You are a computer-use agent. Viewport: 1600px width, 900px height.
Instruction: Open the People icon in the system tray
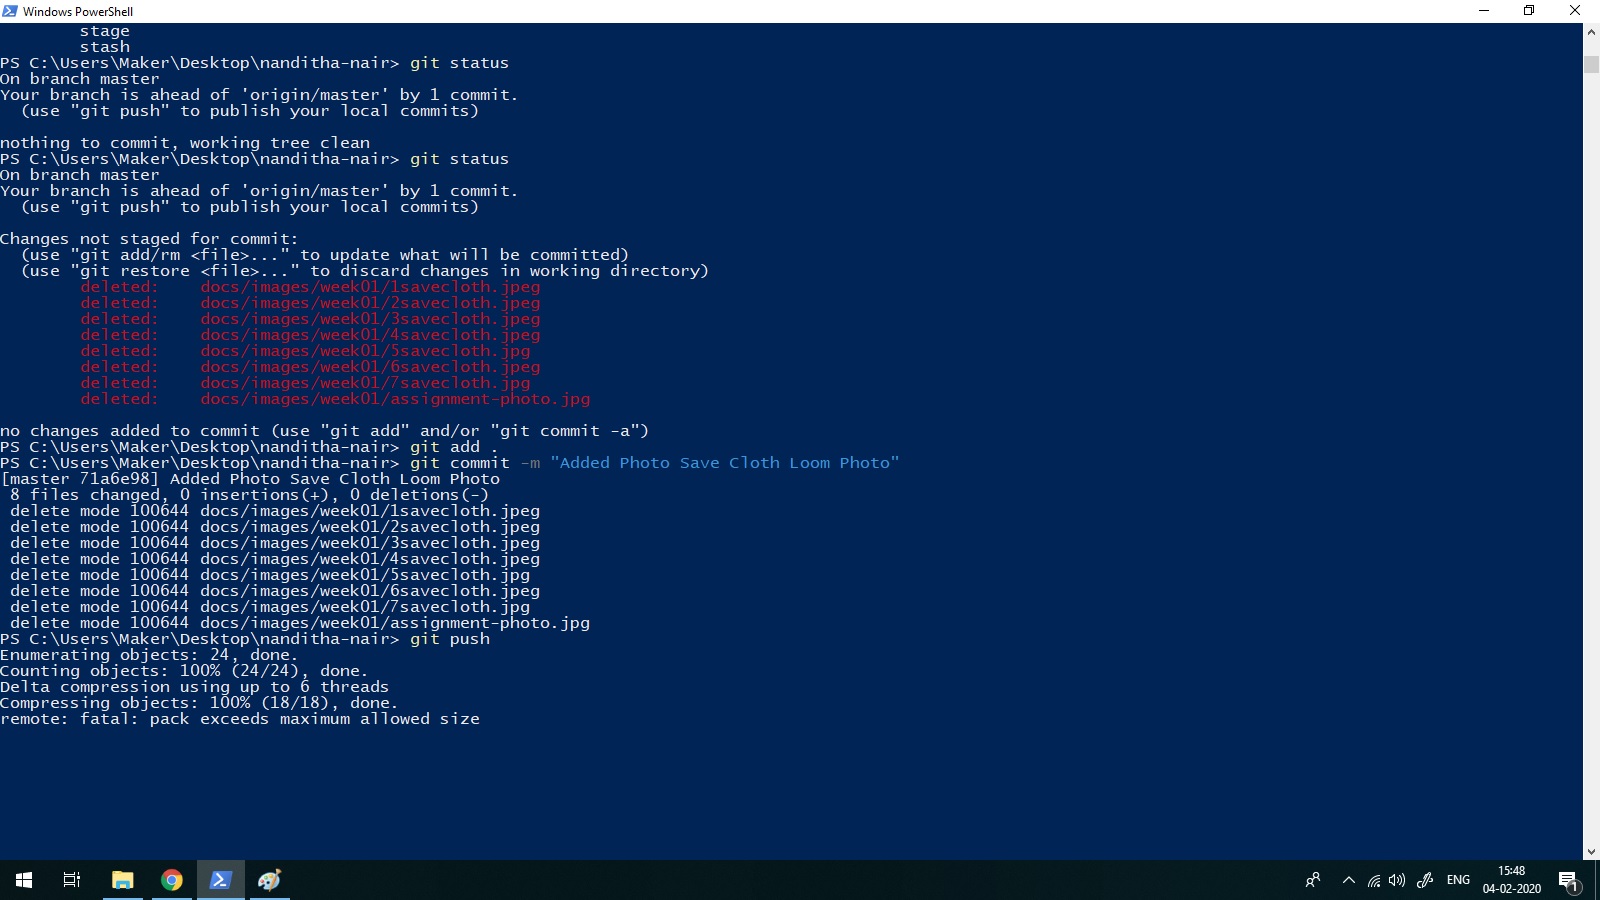(x=1313, y=880)
